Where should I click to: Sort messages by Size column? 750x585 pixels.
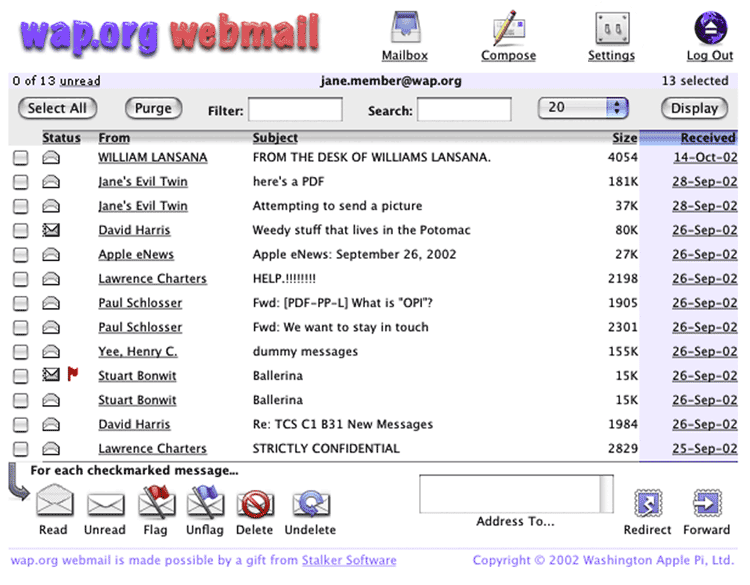(625, 138)
